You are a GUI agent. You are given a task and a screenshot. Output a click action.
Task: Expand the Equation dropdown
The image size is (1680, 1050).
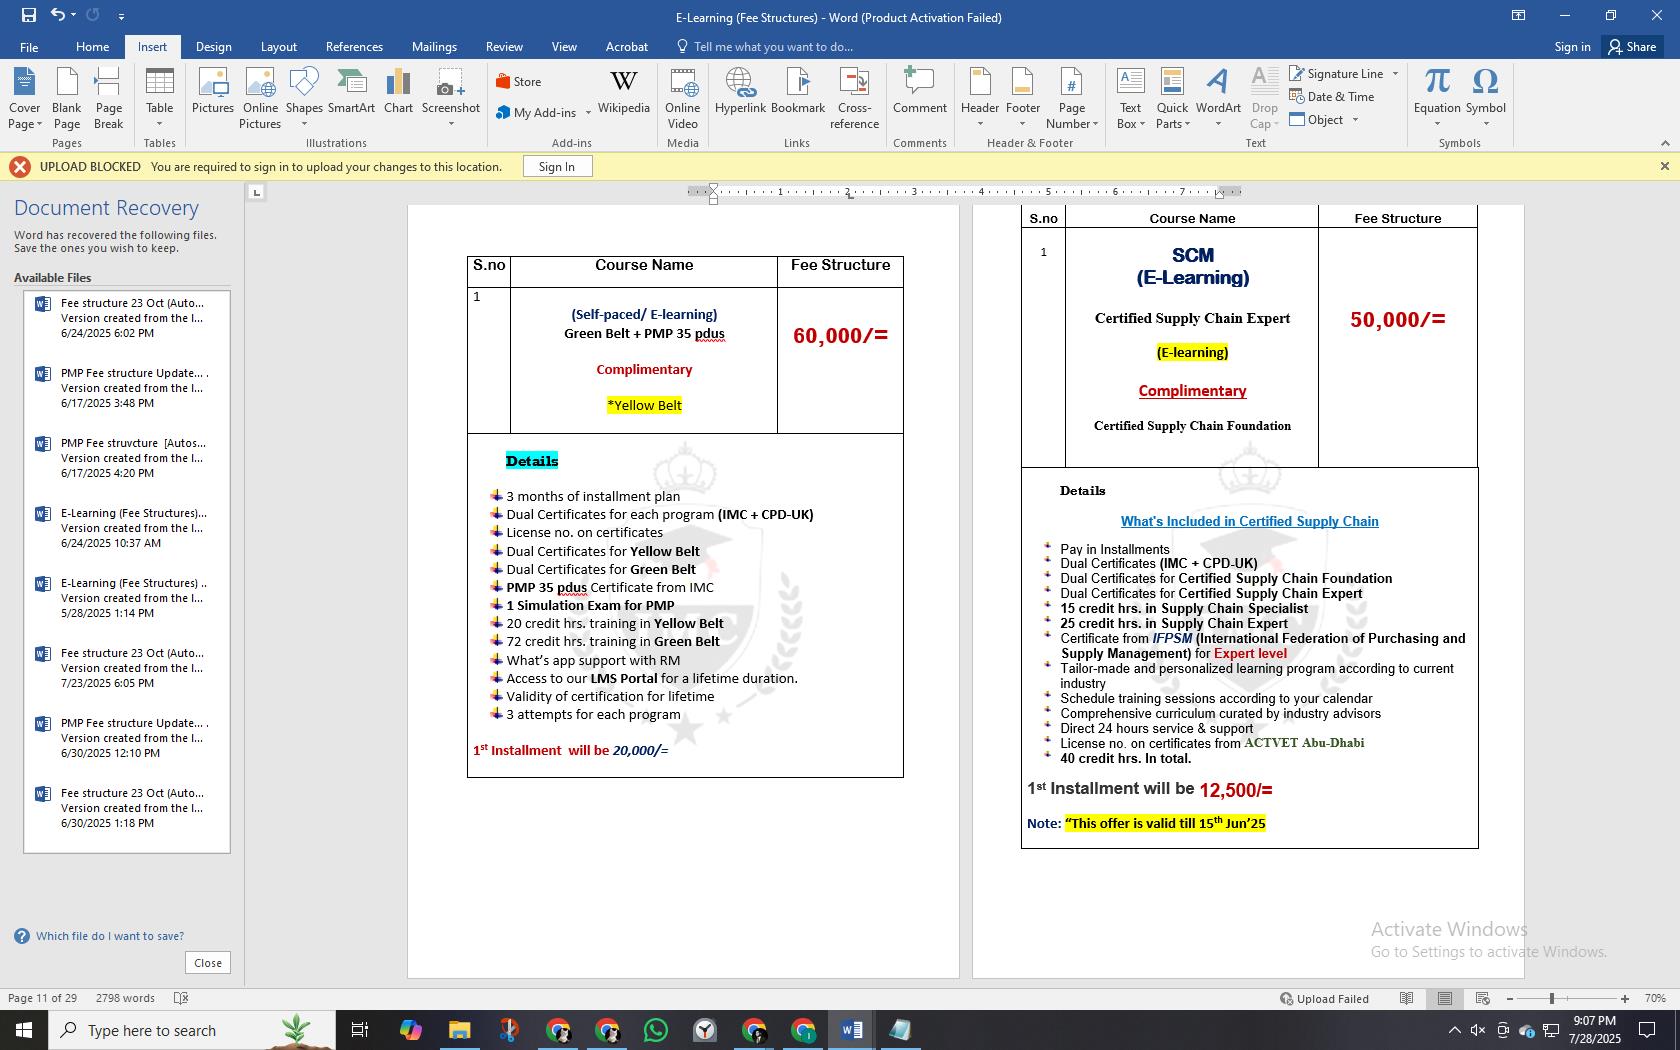point(1437,115)
